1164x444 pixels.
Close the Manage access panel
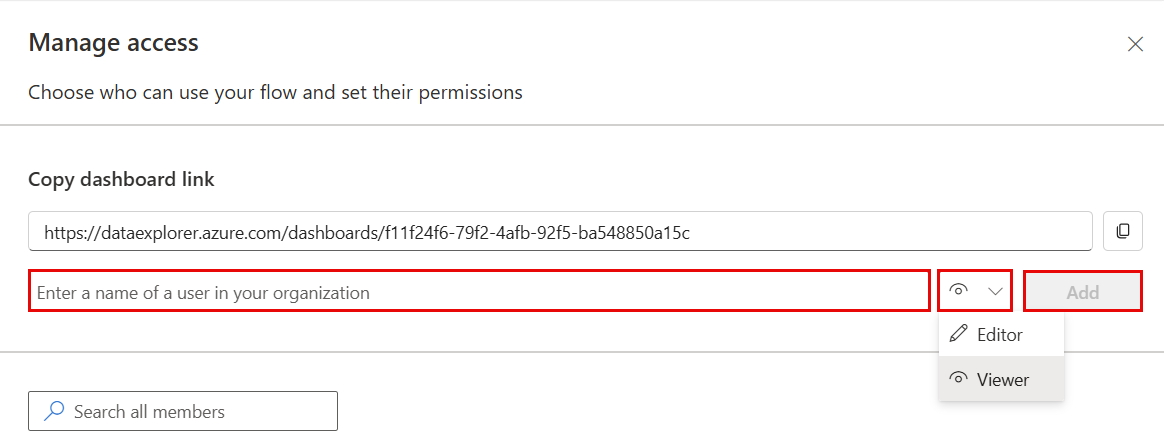point(1135,44)
